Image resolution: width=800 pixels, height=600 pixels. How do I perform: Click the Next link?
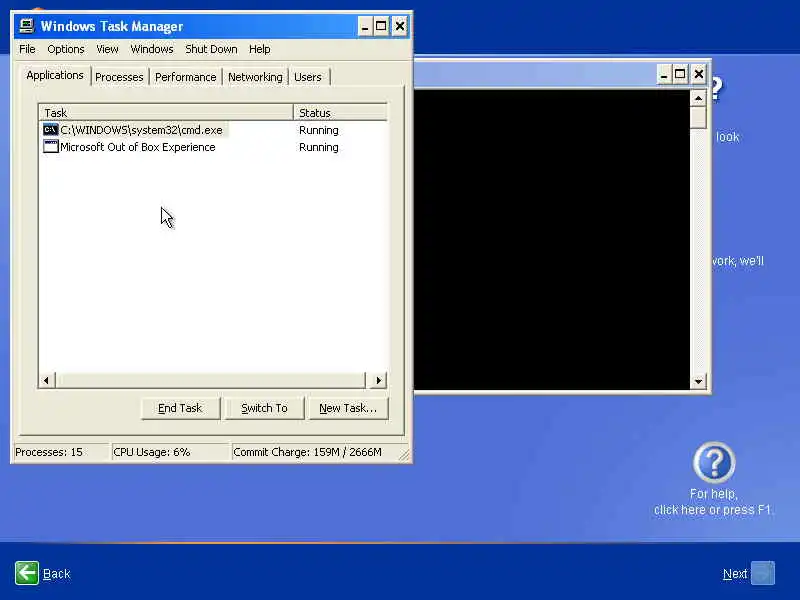[x=735, y=574]
